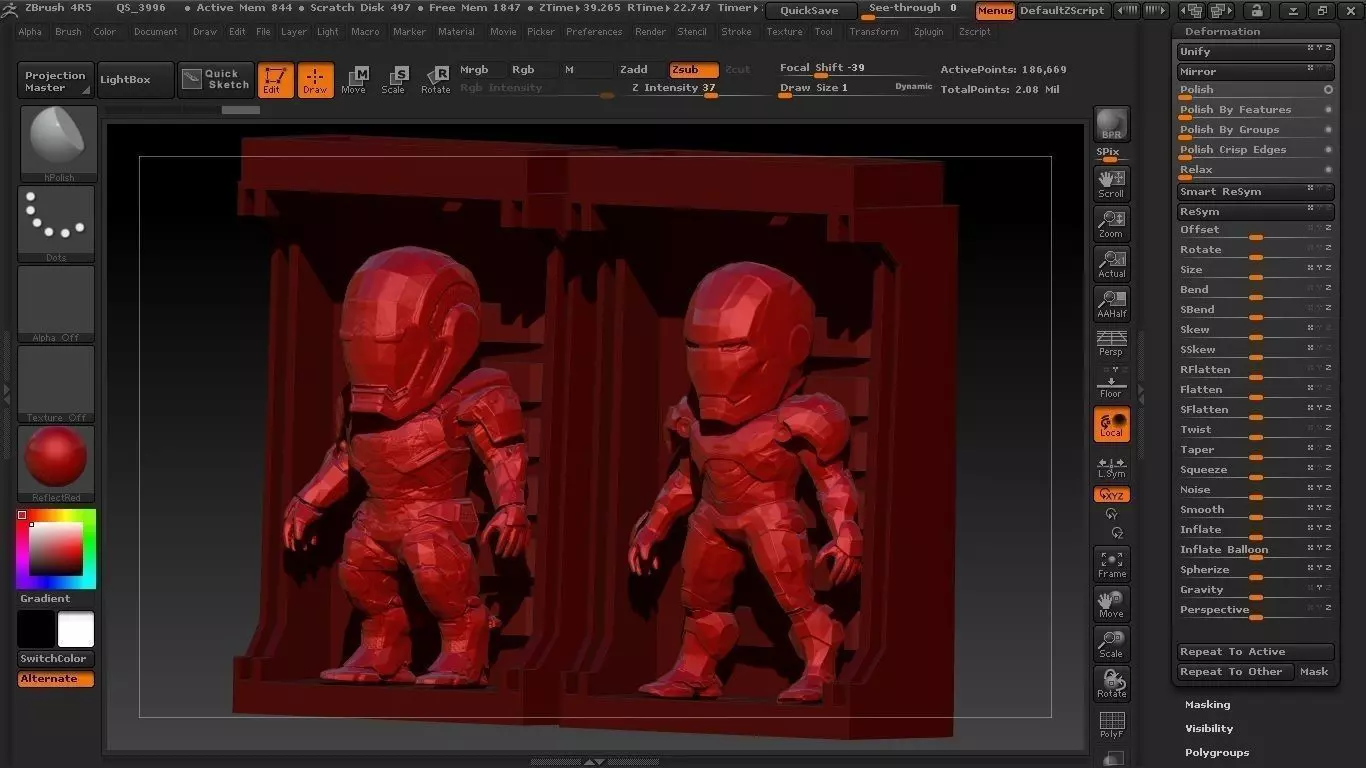Click the Zoom document icon
Viewport: 1366px width, 768px height.
point(1111,224)
